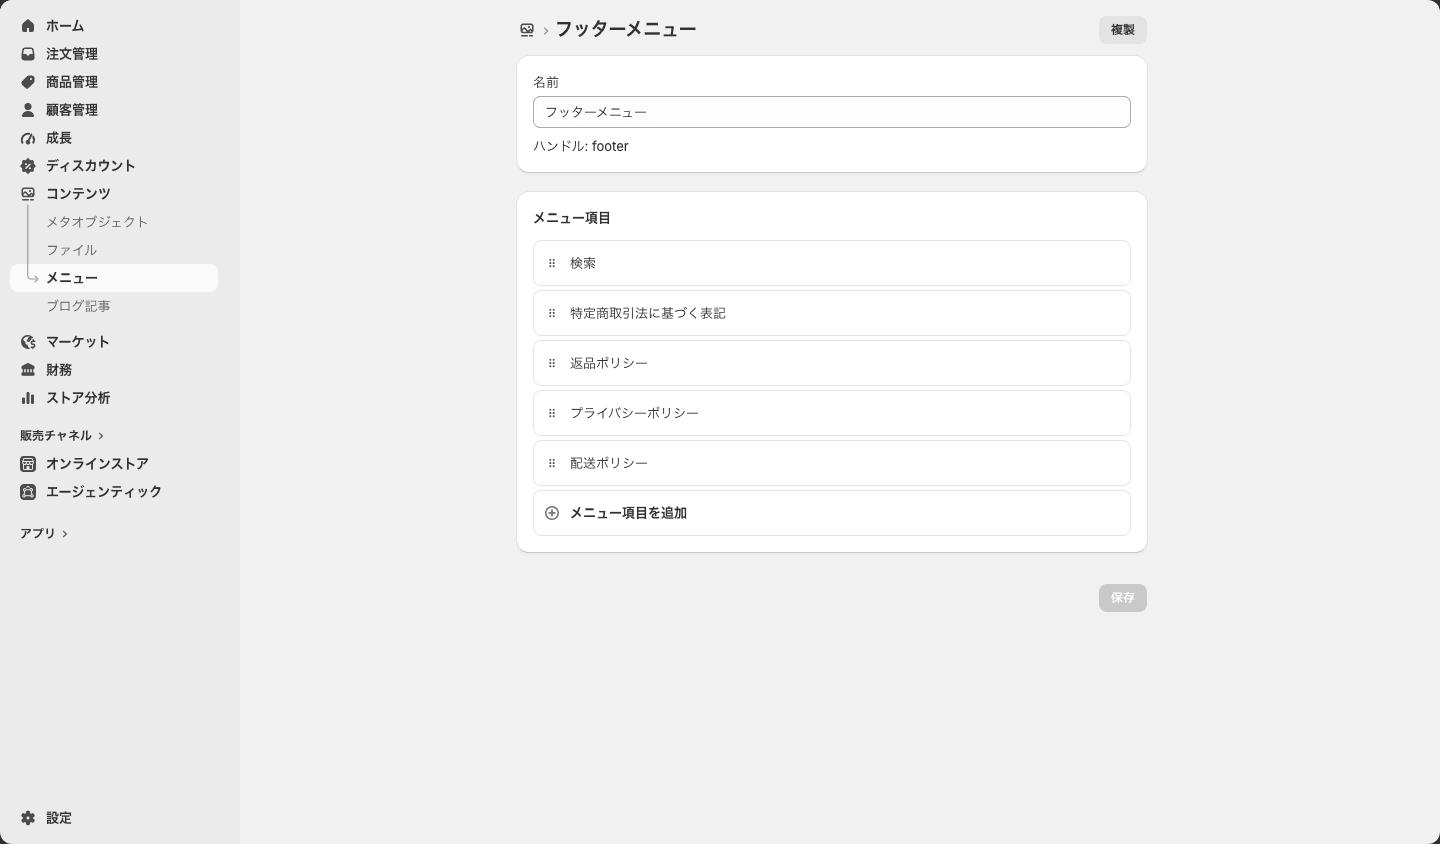The width and height of the screenshot is (1440, 844).
Task: Click the 保存 save button
Action: pyautogui.click(x=1123, y=598)
